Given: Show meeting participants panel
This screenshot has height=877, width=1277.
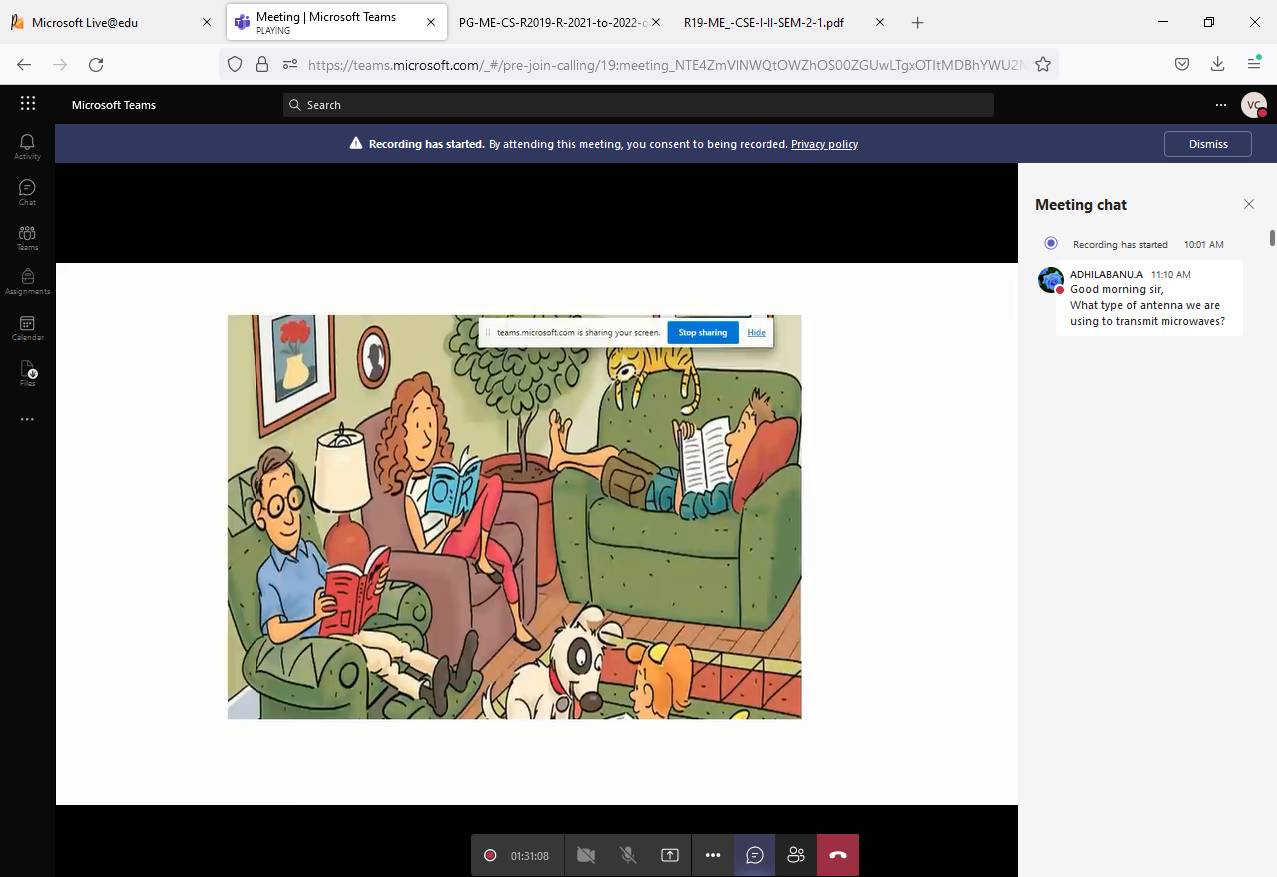Looking at the screenshot, I should [x=796, y=855].
